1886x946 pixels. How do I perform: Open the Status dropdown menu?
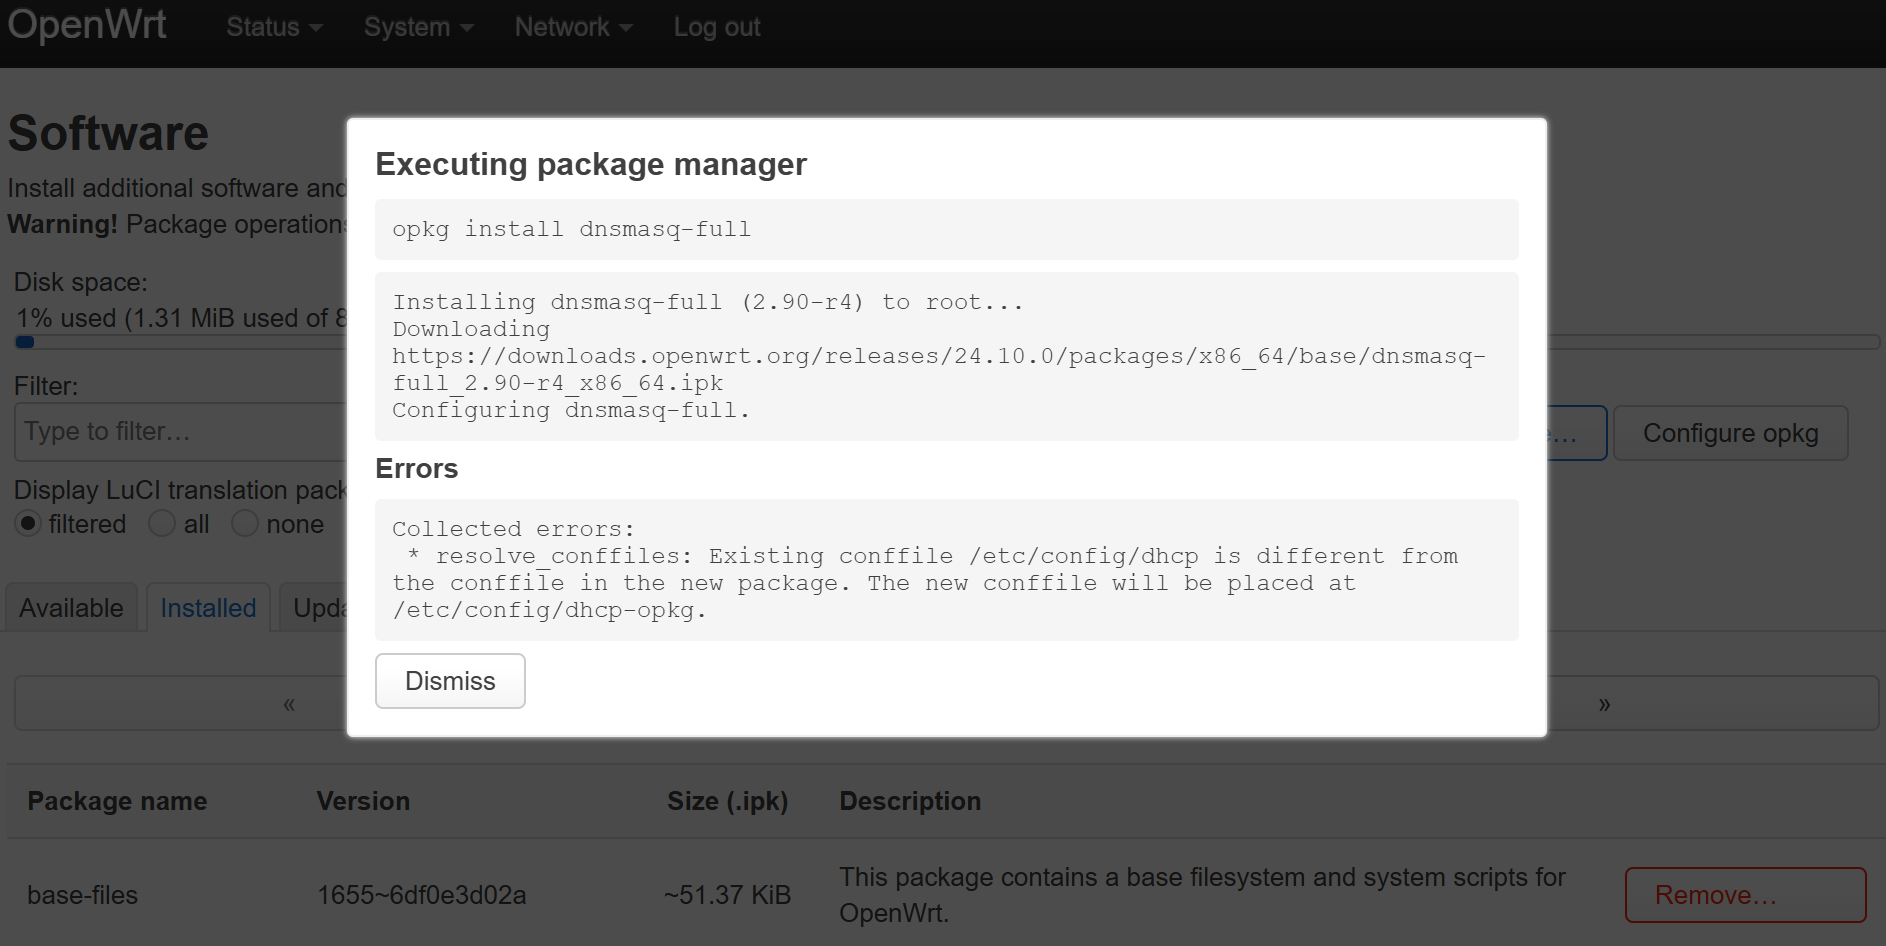click(x=274, y=28)
